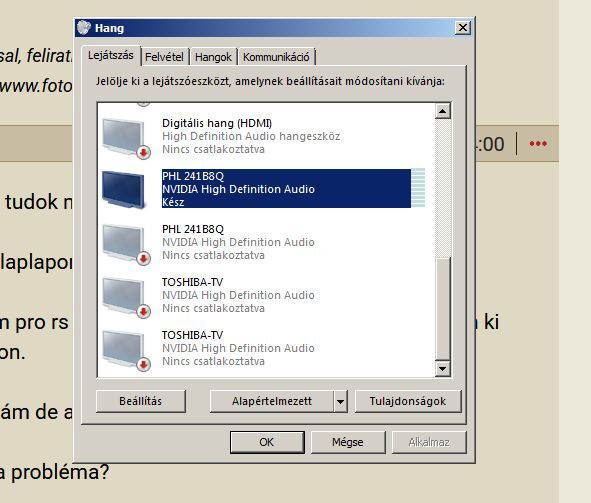Click the selected PHL 241B8Q monitor icon
Viewport: 591px width, 503px height.
click(124, 189)
